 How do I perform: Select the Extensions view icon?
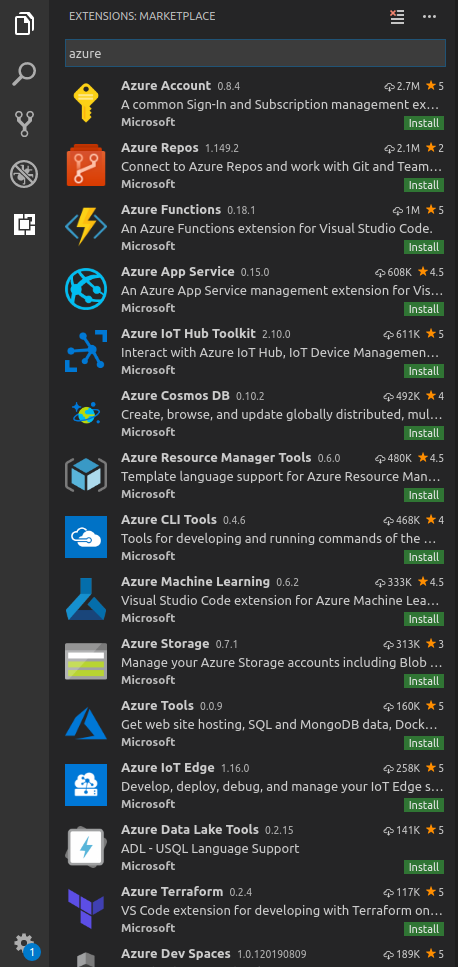coord(25,224)
